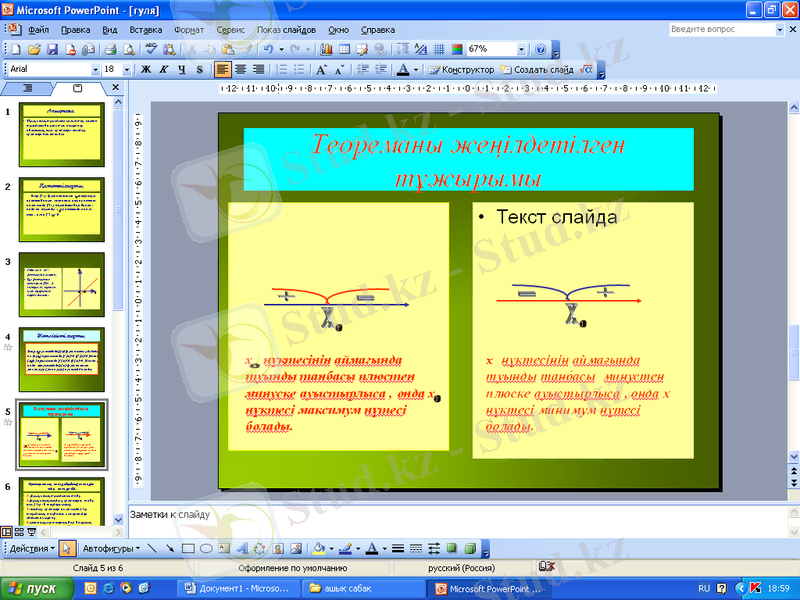800x600 pixels.
Task: Select the Oval drawing tool
Action: point(205,548)
